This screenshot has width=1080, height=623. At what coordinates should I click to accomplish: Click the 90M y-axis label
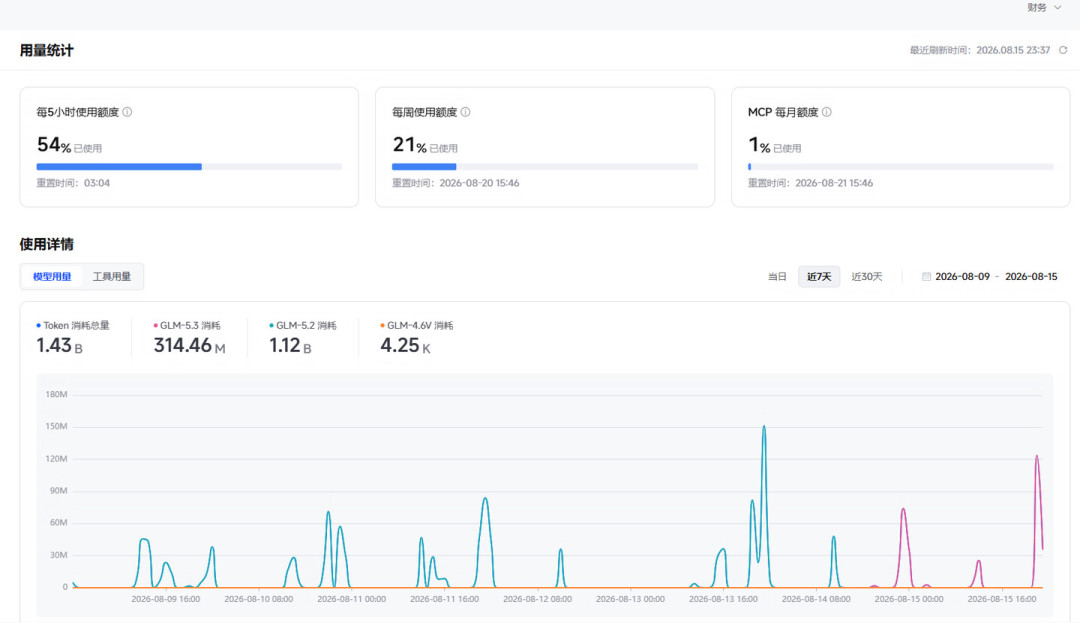(x=59, y=491)
